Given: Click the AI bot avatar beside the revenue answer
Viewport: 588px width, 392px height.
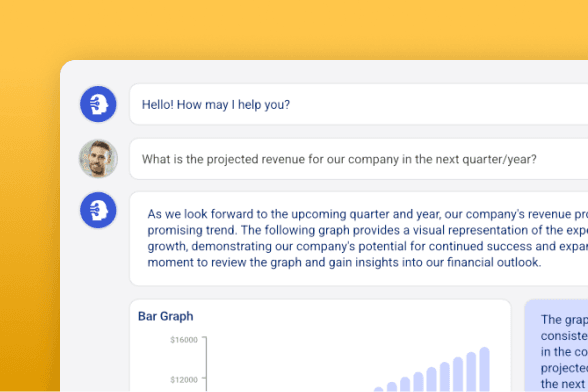Looking at the screenshot, I should 98,210.
